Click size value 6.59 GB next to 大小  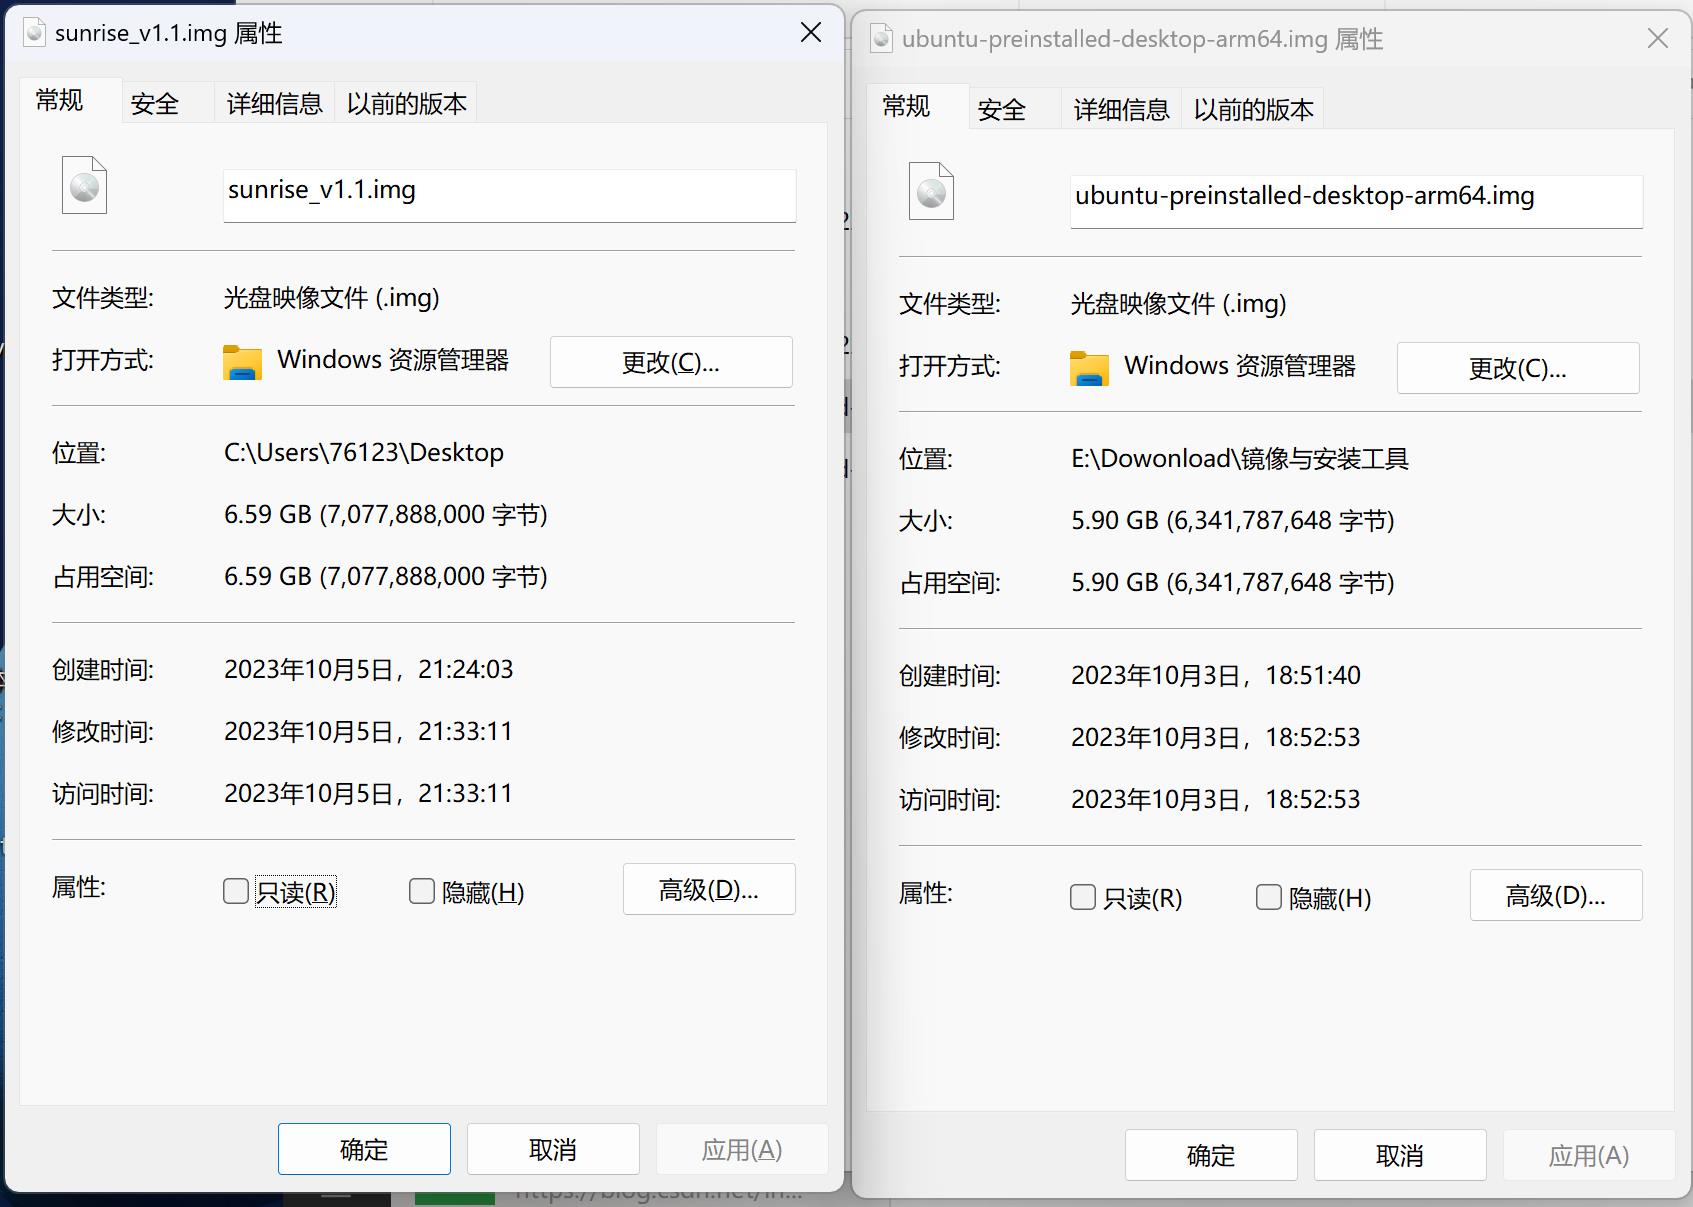(386, 514)
